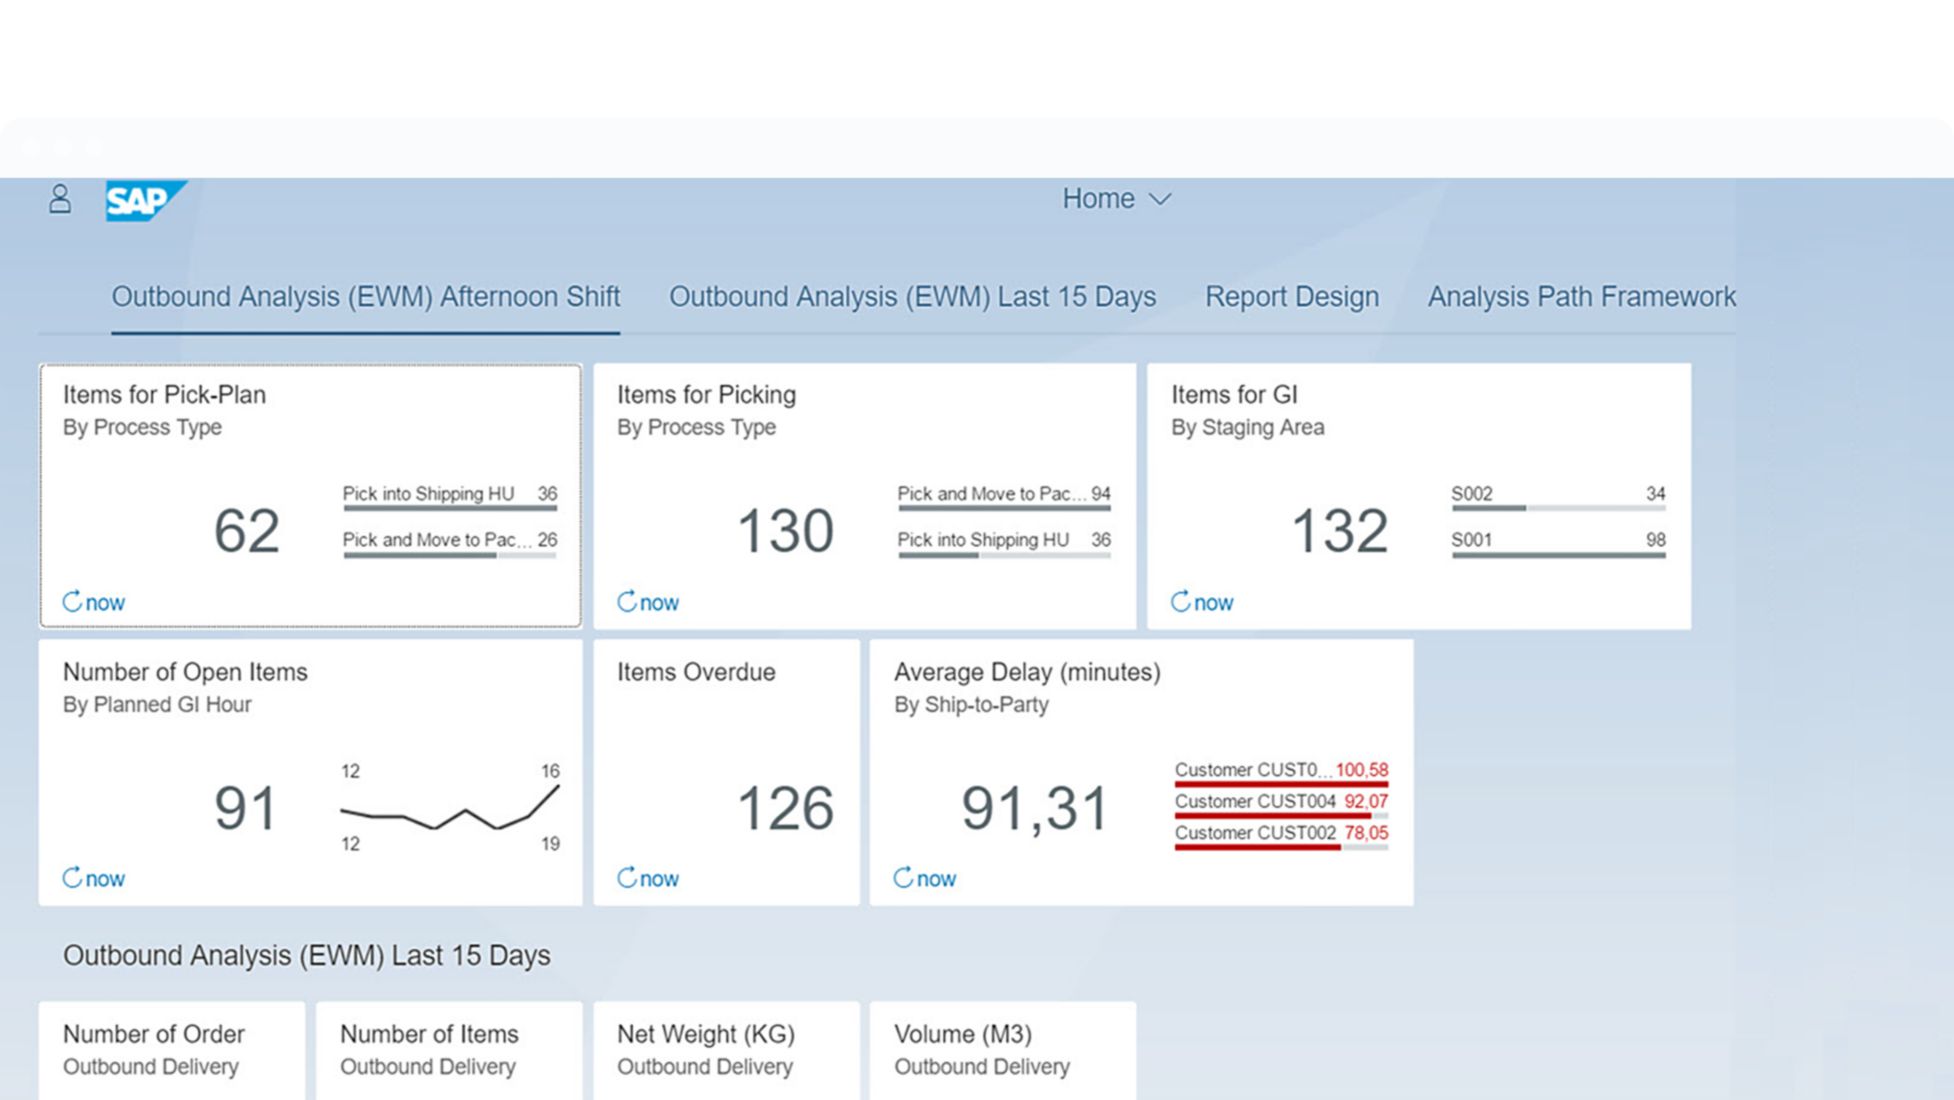Refresh the Number of Open Items tile
The width and height of the screenshot is (1954, 1100).
(73, 878)
